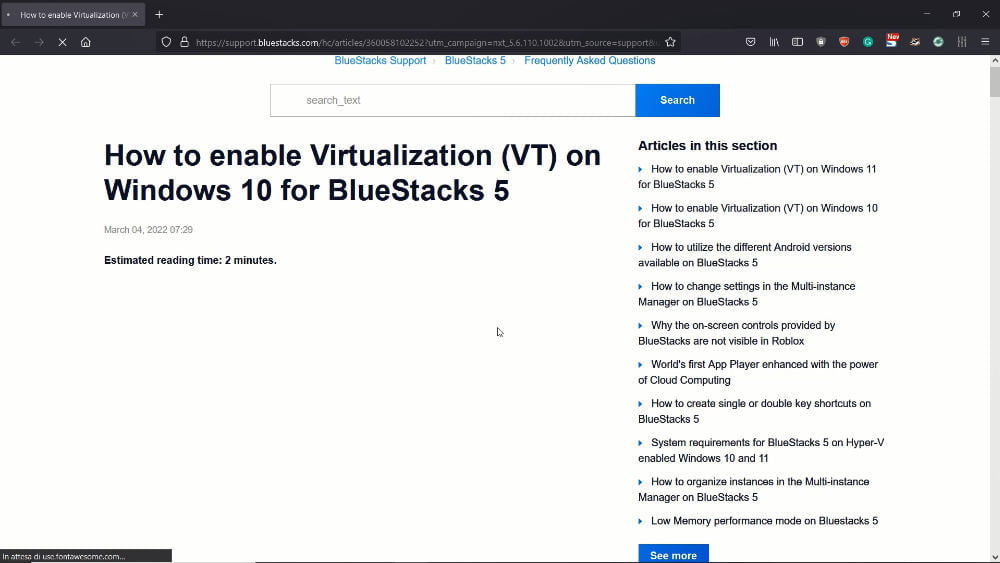Click the Estimated reading time text
1000x563 pixels.
pos(190,260)
